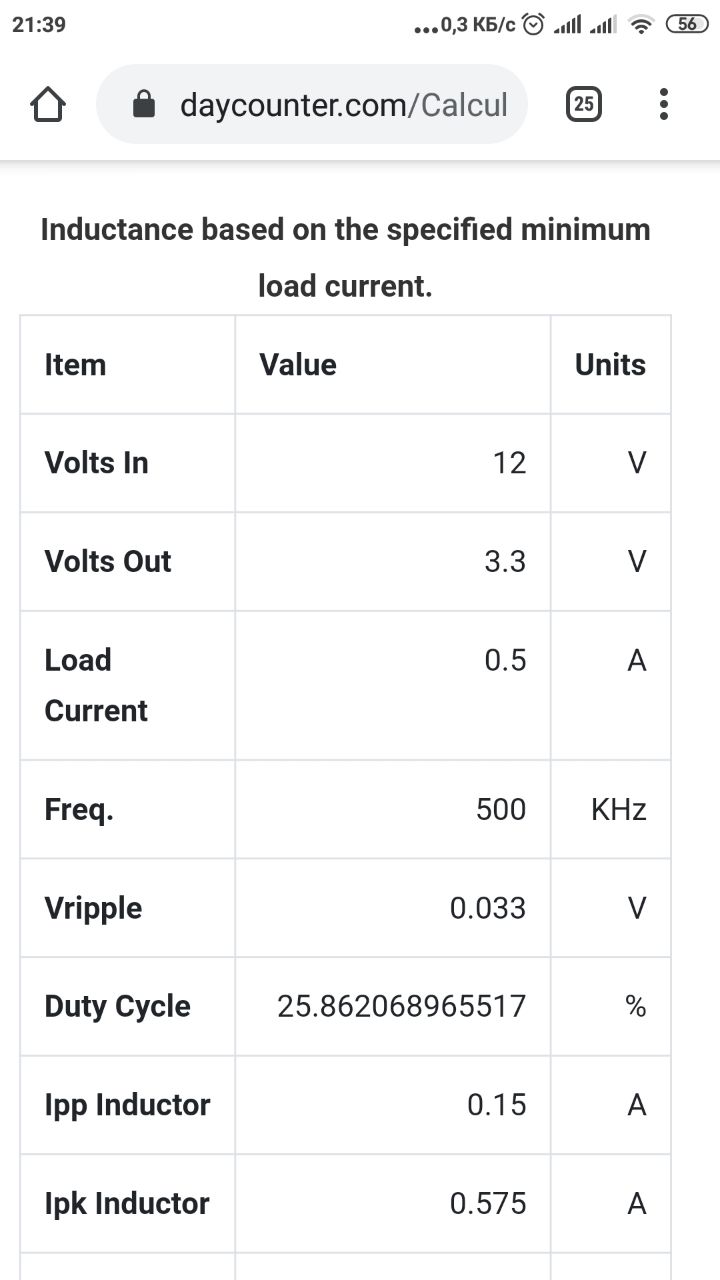The height and width of the screenshot is (1280, 720).
Task: Tap the battery indicator showing 56
Action: (688, 25)
